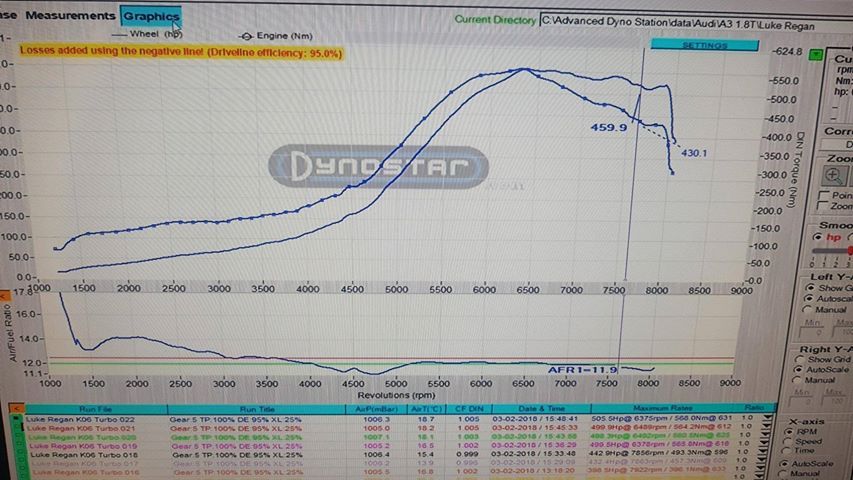Click the 03-02-2018 / 15:48:41 date cell
853x480 pixels.
(535, 419)
